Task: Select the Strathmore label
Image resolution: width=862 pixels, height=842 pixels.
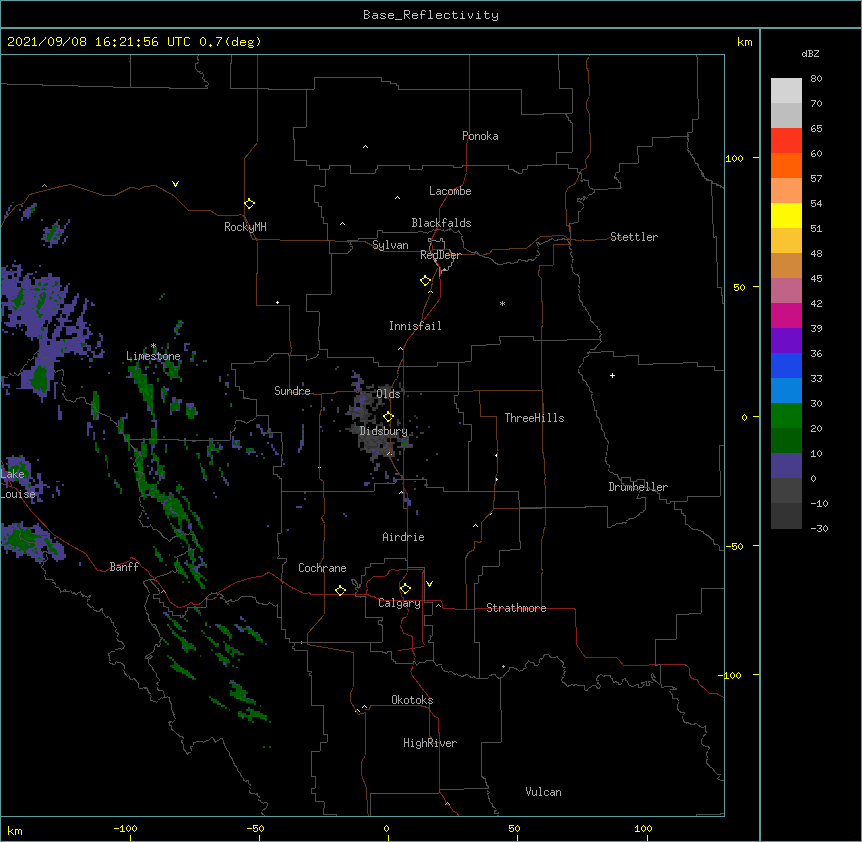Action: pyautogui.click(x=516, y=608)
